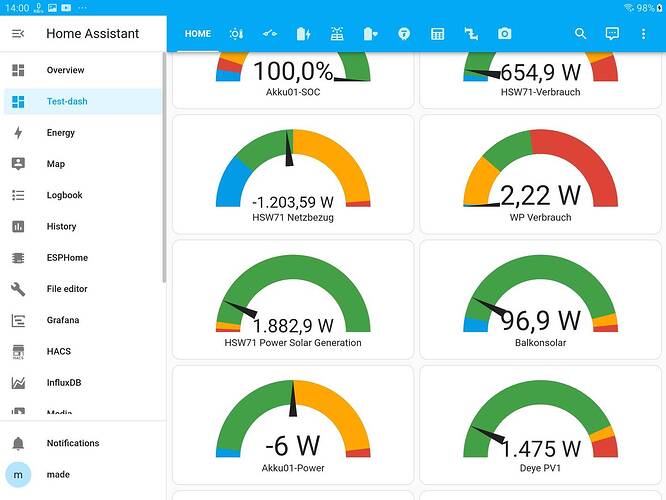Click the Notifications bell icon
This screenshot has width=666, height=500.
[x=18, y=443]
